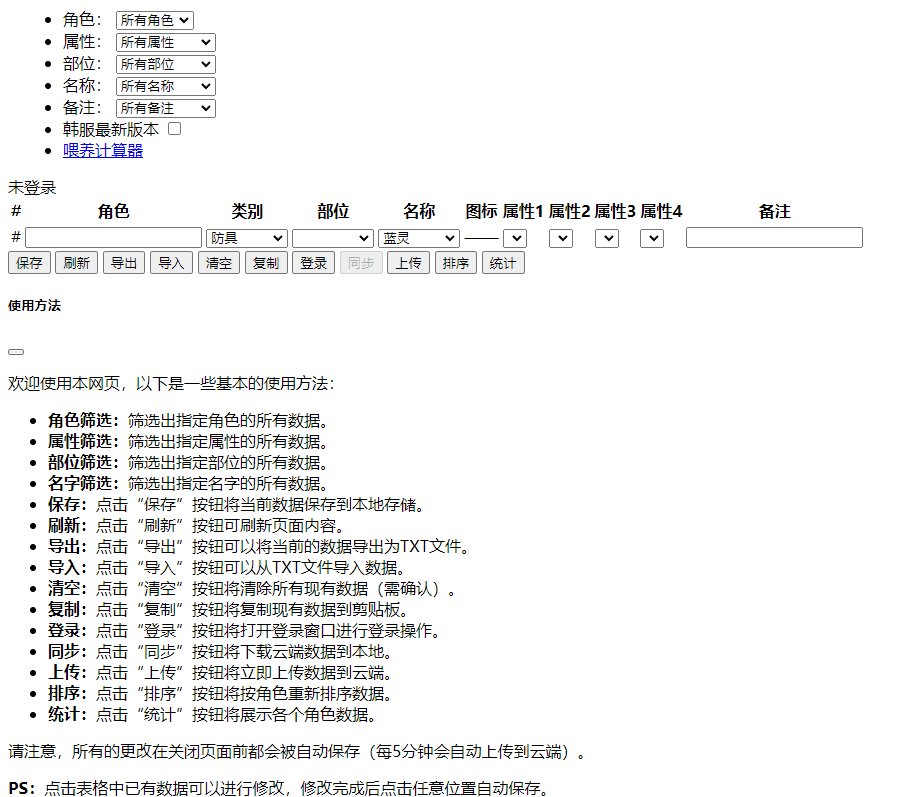Click the 导出 export button
924x797 pixels.
(124, 263)
